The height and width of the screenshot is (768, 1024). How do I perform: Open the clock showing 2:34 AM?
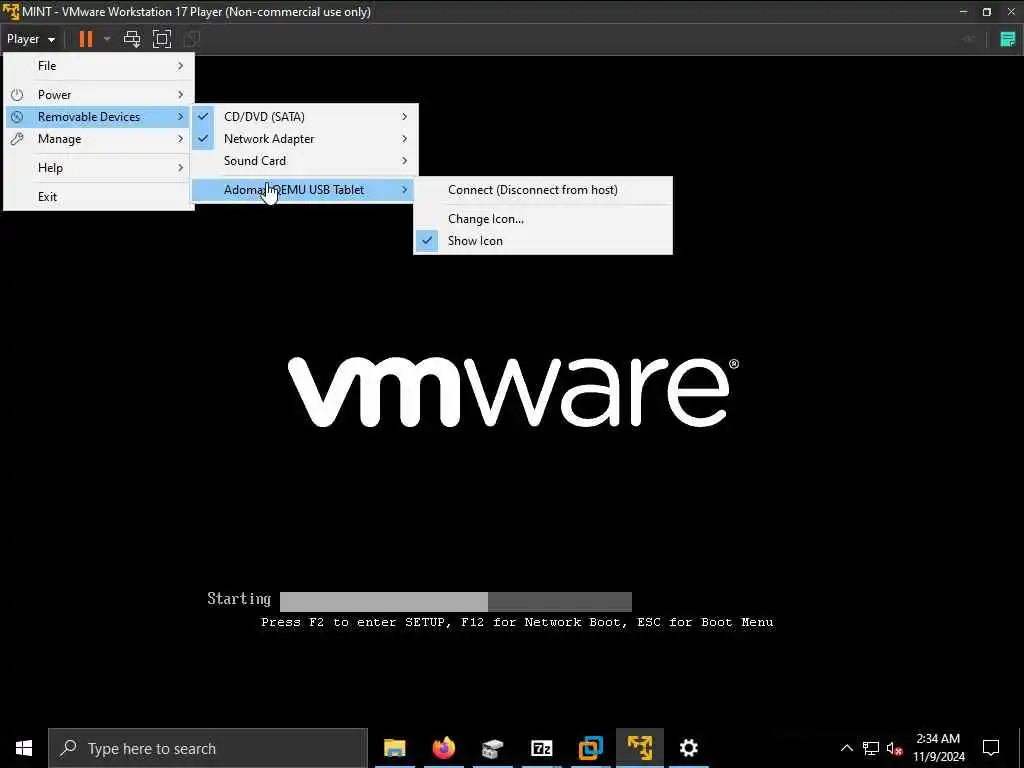938,748
